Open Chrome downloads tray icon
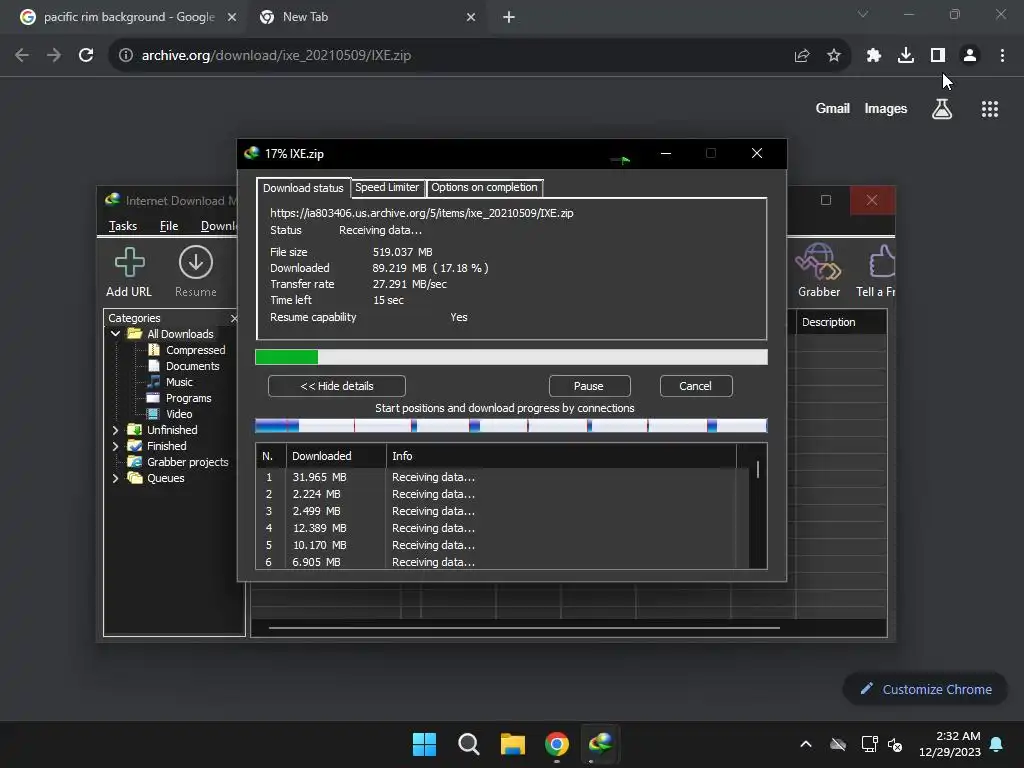This screenshot has width=1024, height=768. click(905, 56)
